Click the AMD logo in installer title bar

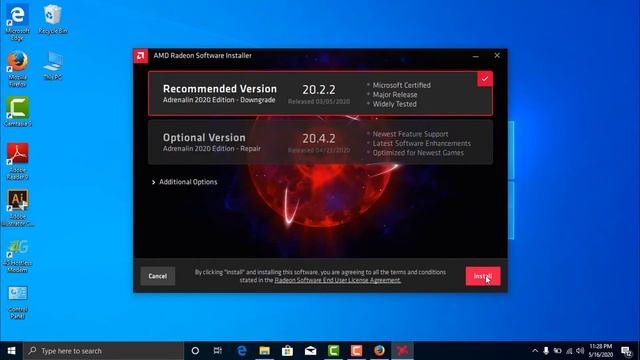click(x=141, y=56)
